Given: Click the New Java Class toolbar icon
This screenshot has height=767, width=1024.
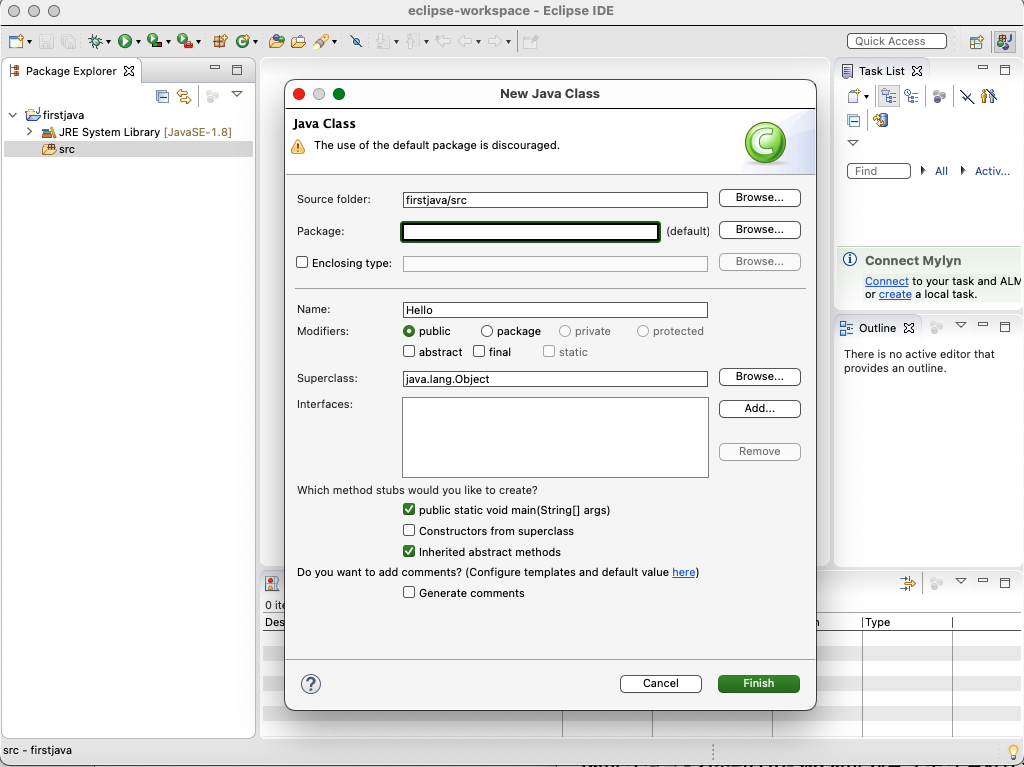Looking at the screenshot, I should pos(242,42).
